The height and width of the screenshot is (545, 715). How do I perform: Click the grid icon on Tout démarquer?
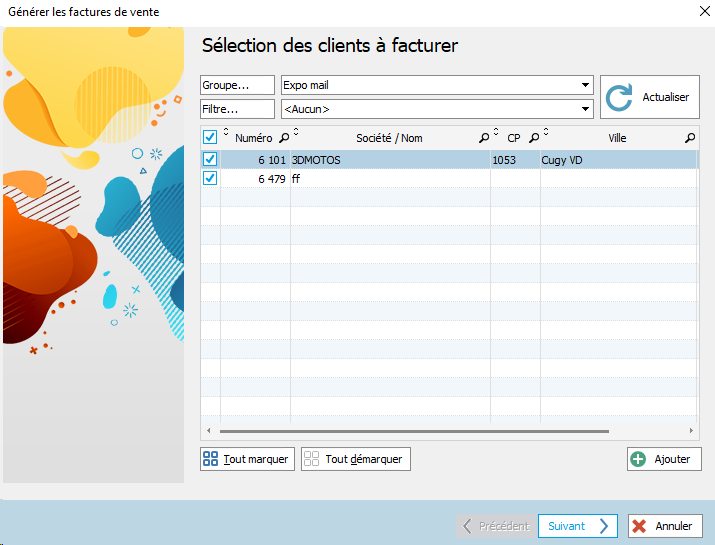coord(311,459)
